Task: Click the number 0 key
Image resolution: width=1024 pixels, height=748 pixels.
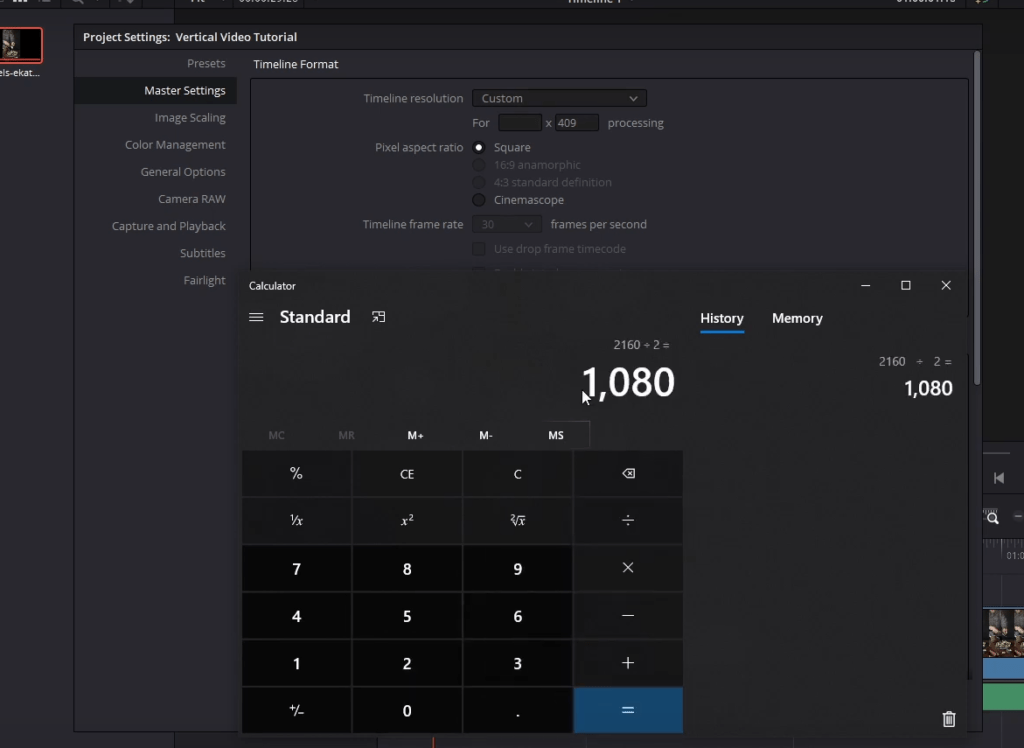Action: [407, 710]
